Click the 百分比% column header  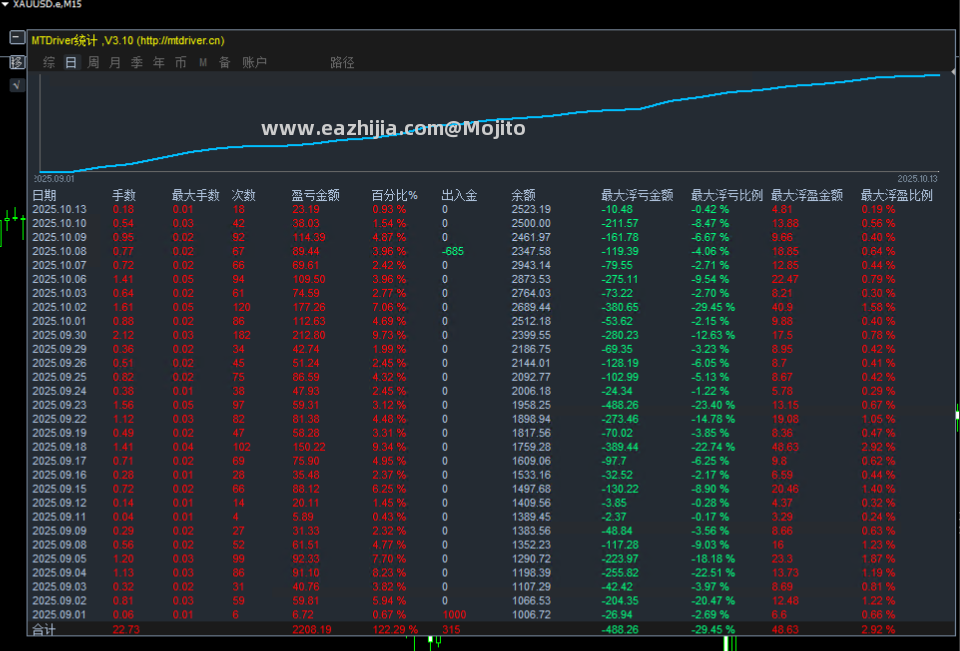395,195
